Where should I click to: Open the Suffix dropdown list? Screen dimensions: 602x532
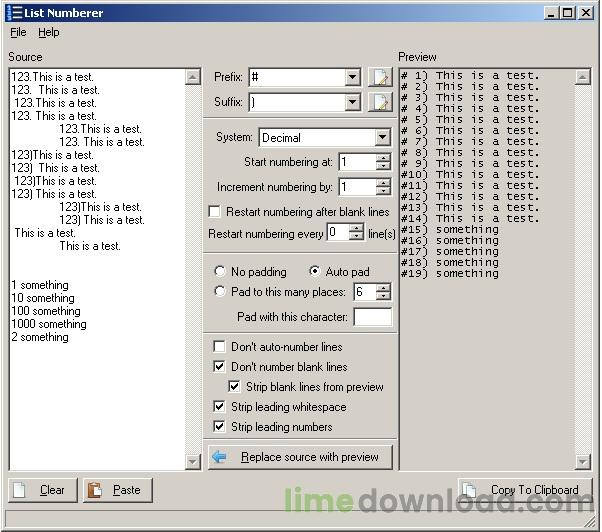pyautogui.click(x=352, y=102)
